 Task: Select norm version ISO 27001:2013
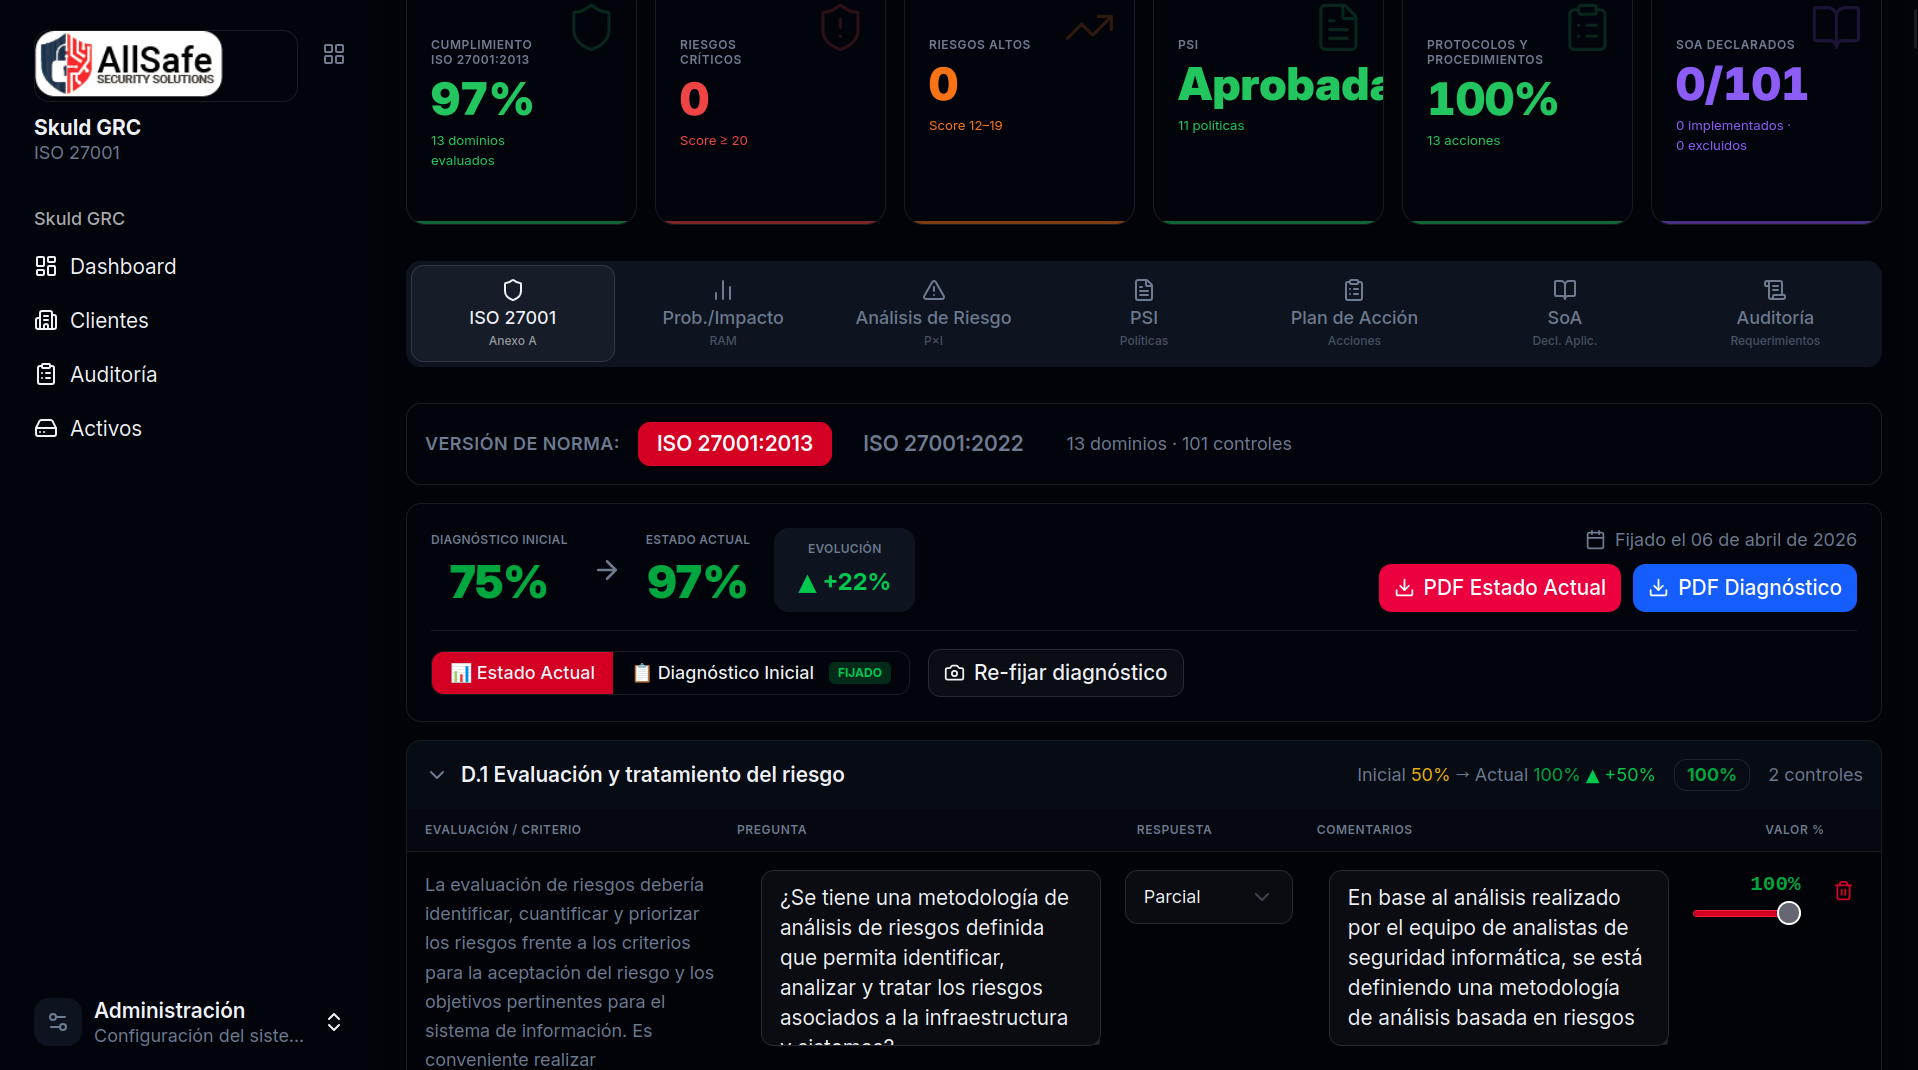(735, 444)
